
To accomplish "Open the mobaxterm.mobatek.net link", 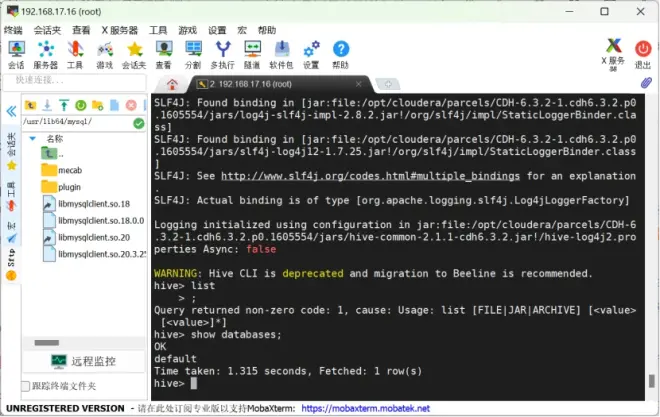I will pos(365,408).
